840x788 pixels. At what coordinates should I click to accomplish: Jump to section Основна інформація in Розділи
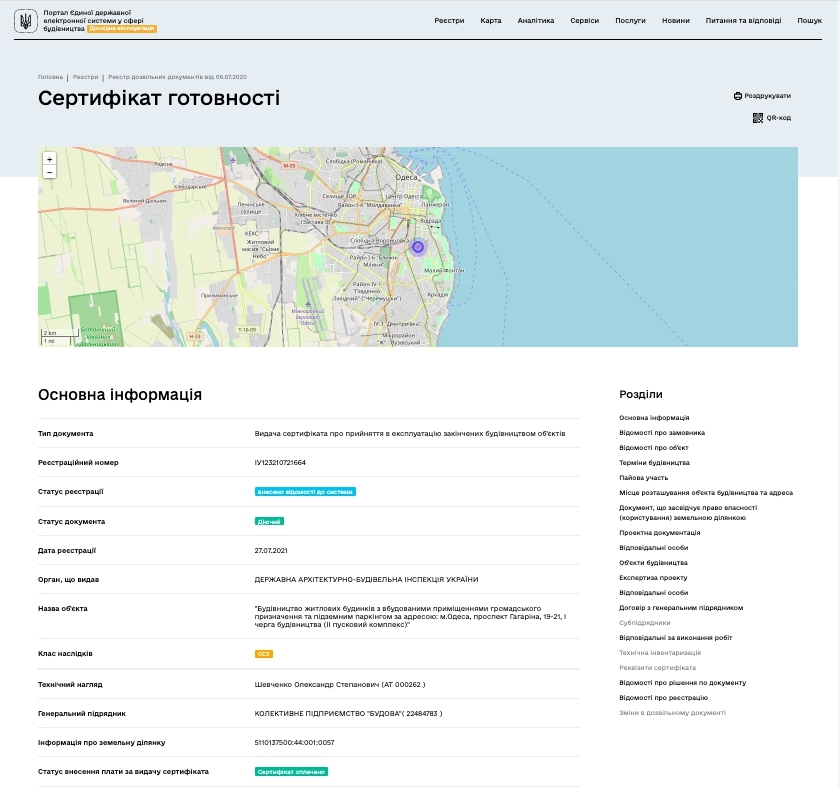[654, 418]
